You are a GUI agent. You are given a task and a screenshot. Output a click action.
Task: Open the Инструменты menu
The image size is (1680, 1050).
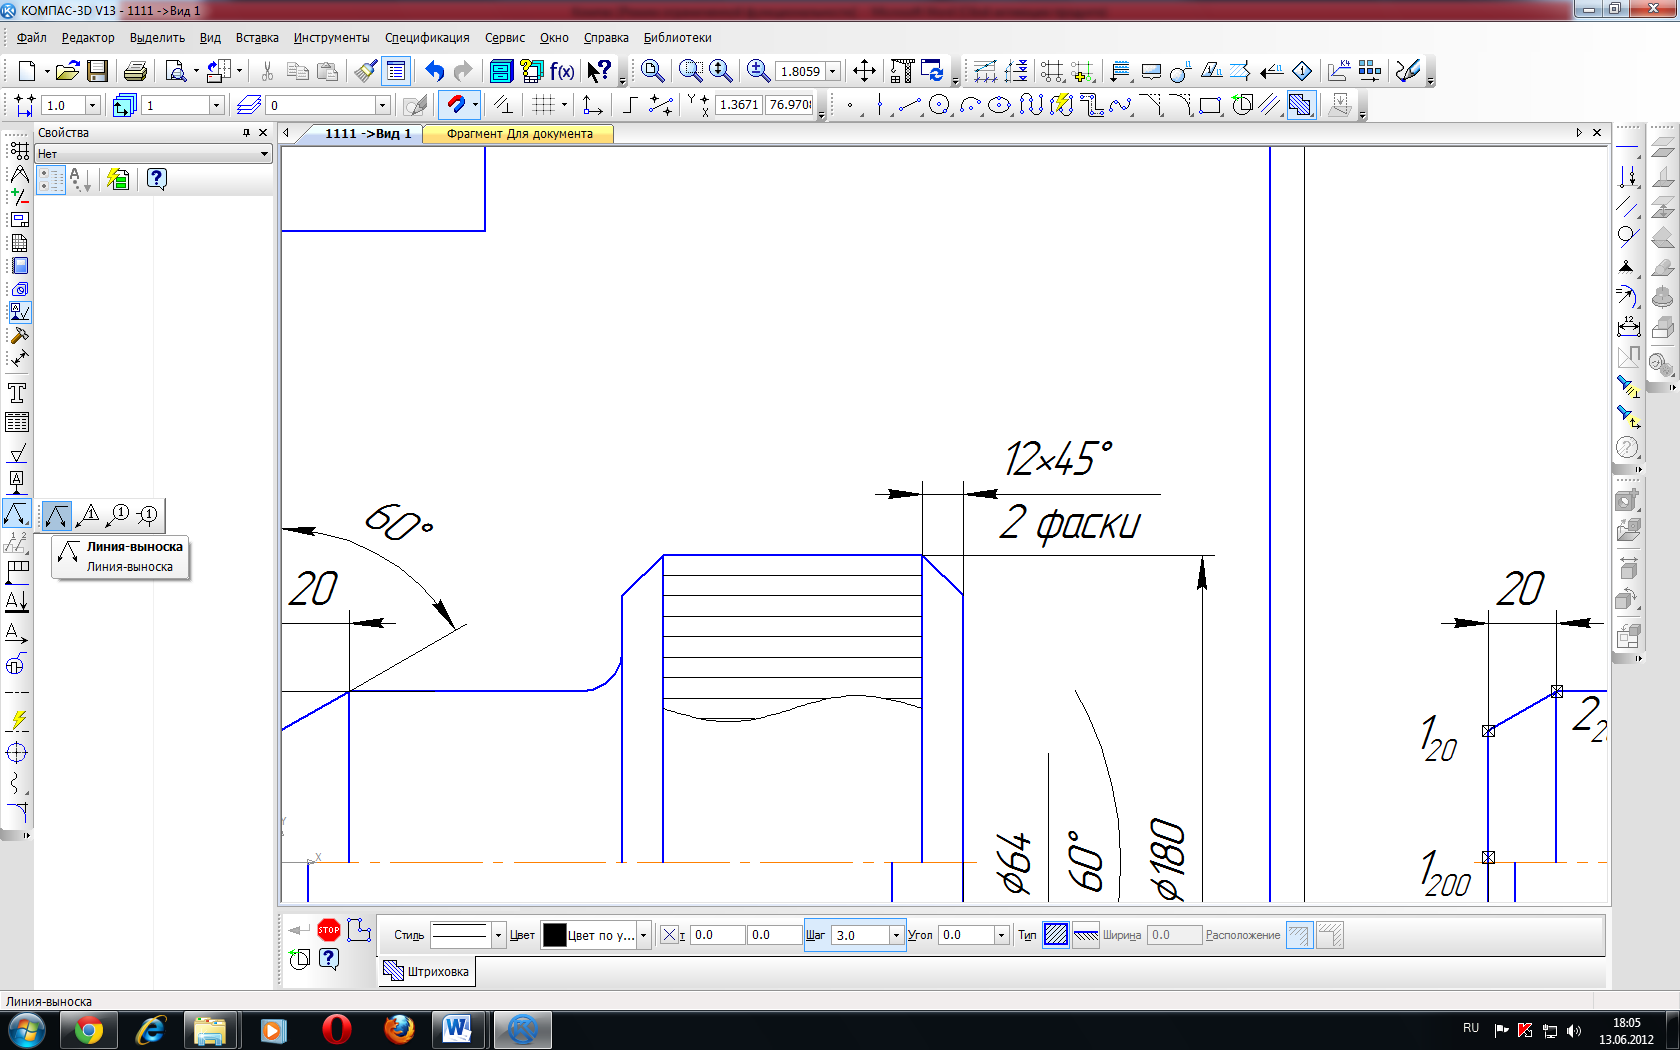(331, 38)
